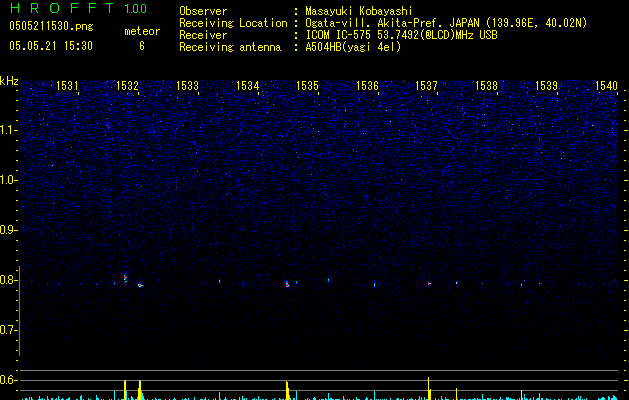
Task: Click the 1533 time axis marker
Action: coord(187,85)
